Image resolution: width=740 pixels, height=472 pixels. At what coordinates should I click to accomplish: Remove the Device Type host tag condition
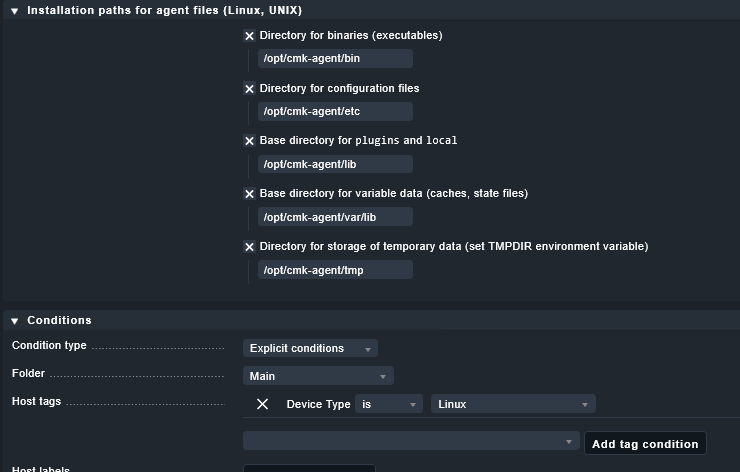[x=262, y=404]
